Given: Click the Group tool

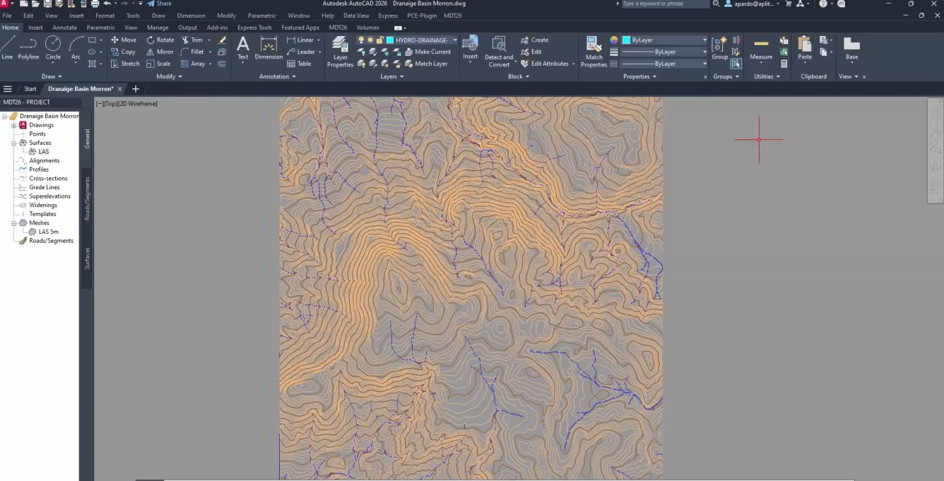Looking at the screenshot, I should (x=719, y=48).
